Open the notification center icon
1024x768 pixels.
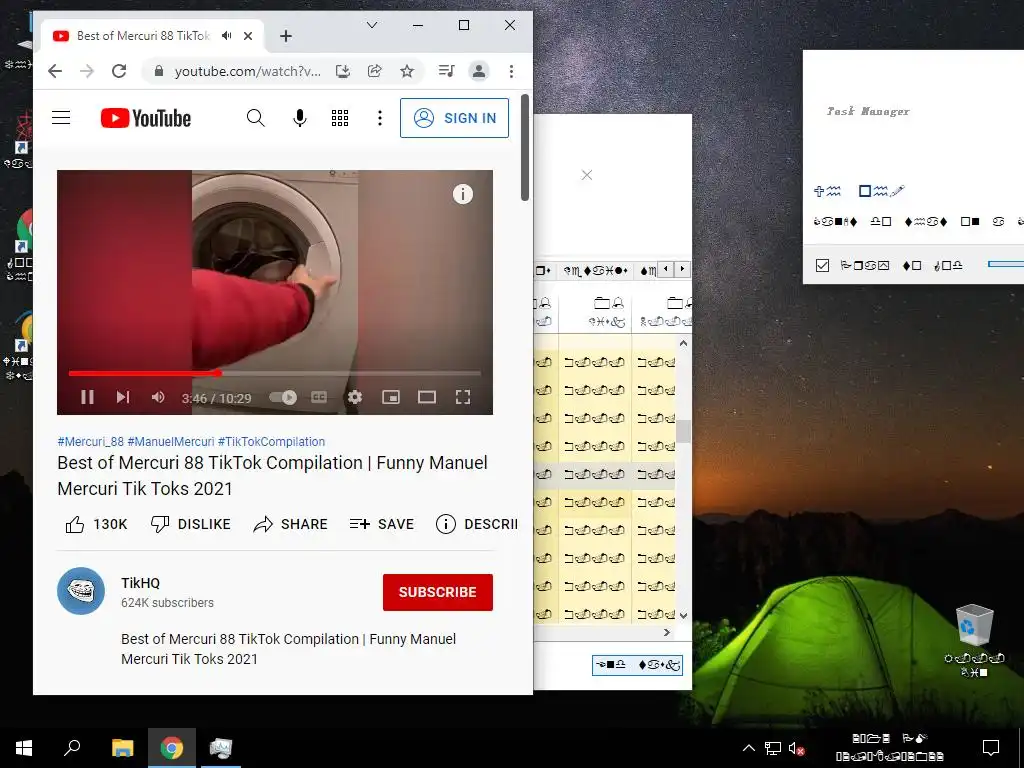tap(991, 748)
